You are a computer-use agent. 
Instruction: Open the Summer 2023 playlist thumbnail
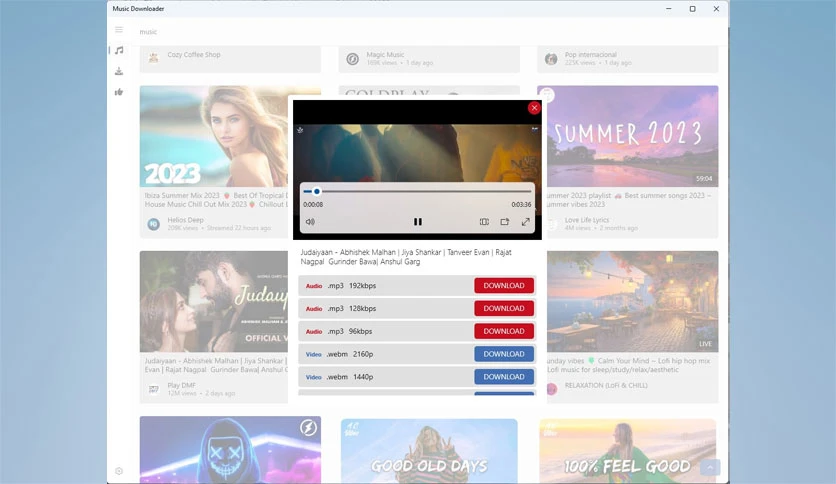click(632, 136)
